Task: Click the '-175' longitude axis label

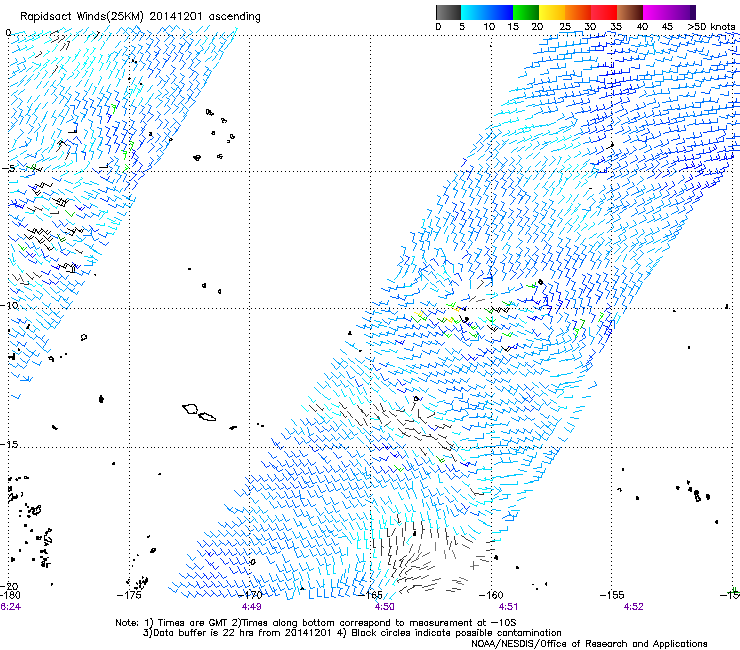Action: click(129, 595)
